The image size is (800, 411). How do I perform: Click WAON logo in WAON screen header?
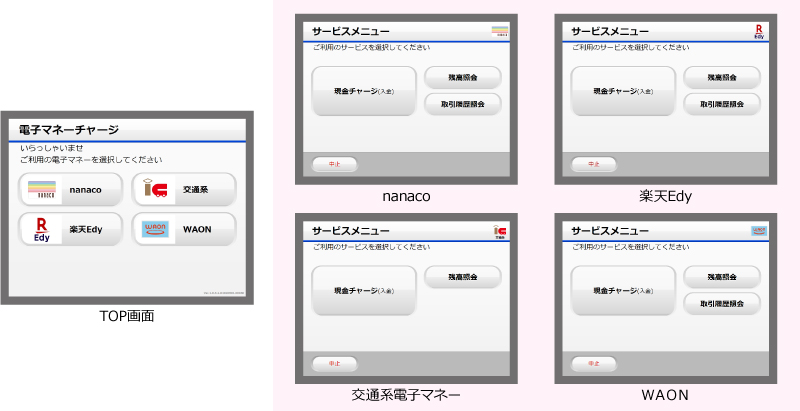pyautogui.click(x=759, y=231)
